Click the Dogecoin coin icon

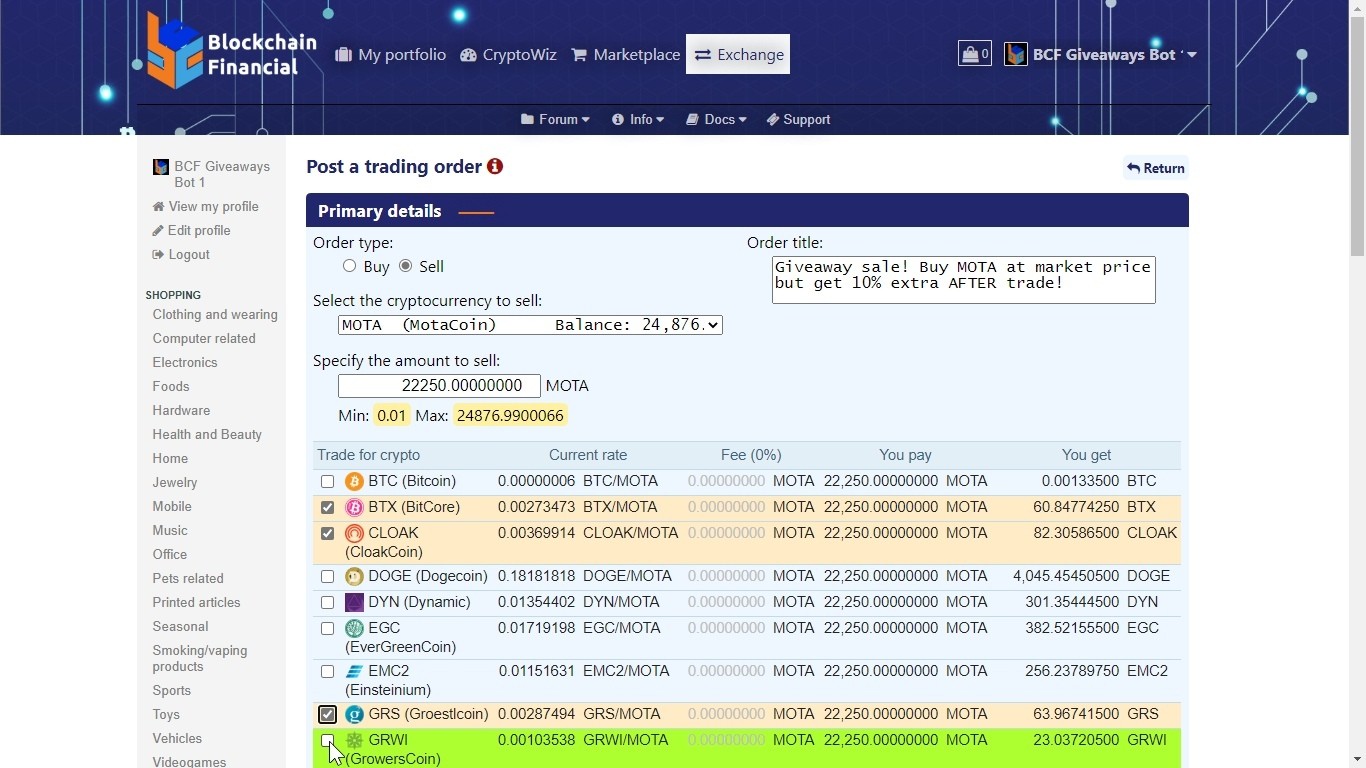354,577
